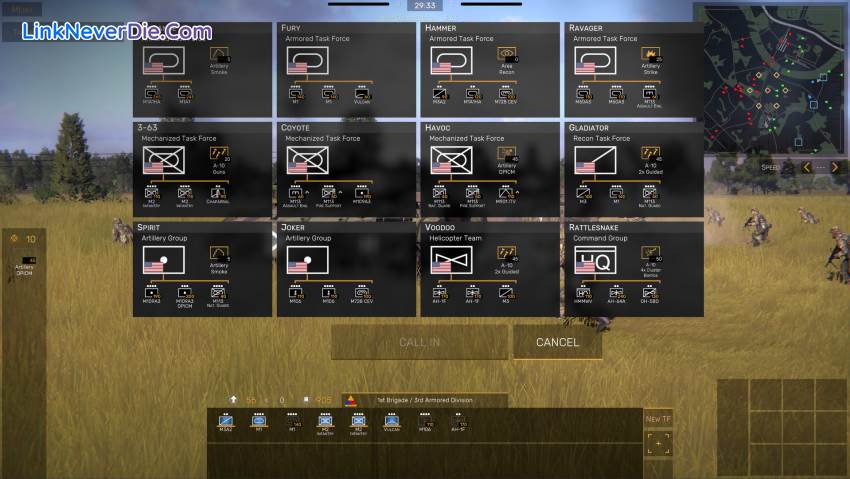Select the 3-63 Mechanized Task Force card
This screenshot has height=479, width=850.
click(x=202, y=169)
